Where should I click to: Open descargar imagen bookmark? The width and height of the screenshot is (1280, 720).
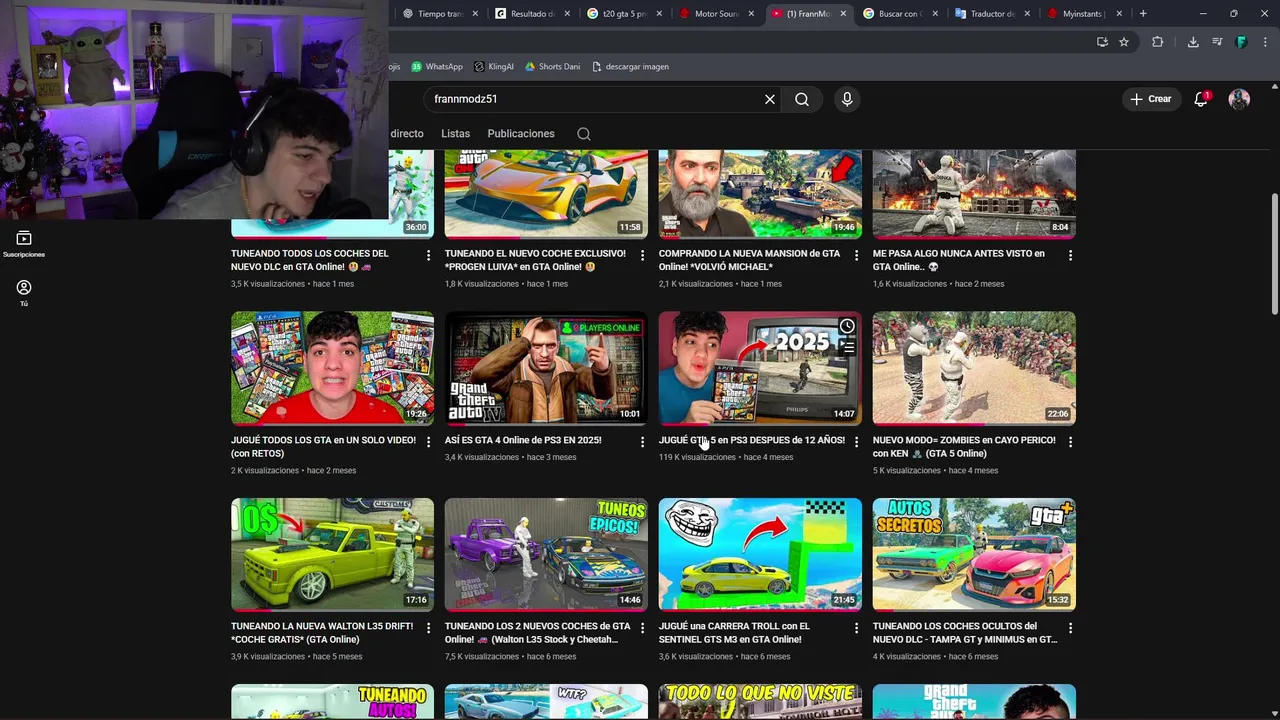click(630, 67)
